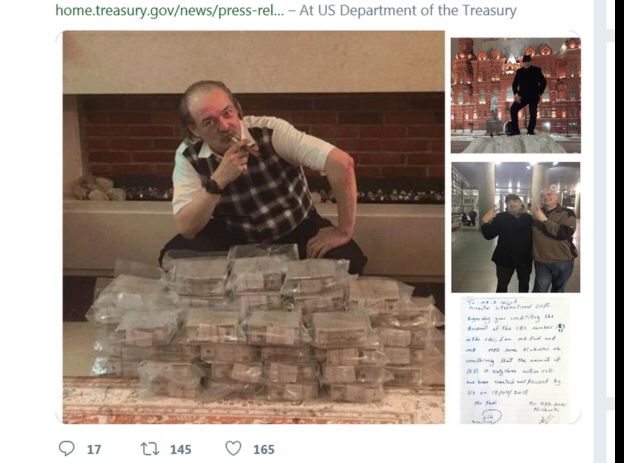This screenshot has height=463, width=624.
Task: Click the man in the striped sweater
Action: (x=555, y=241)
